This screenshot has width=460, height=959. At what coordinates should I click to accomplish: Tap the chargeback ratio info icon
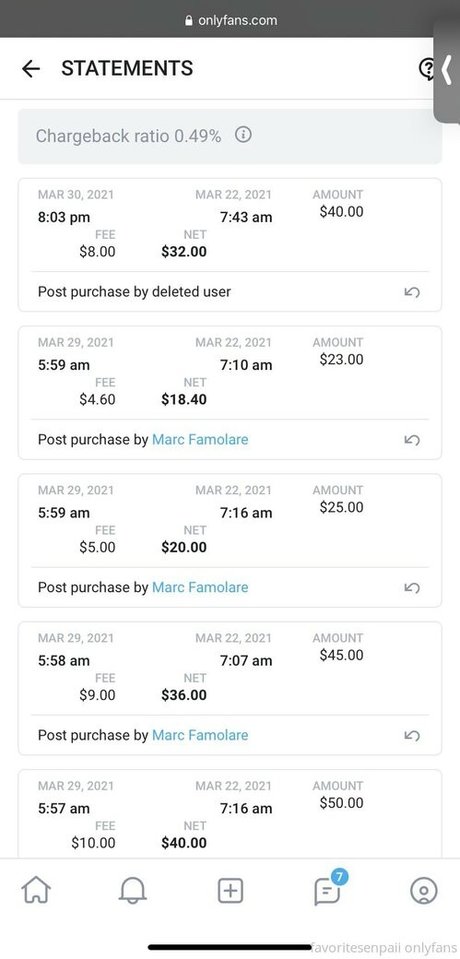[243, 135]
